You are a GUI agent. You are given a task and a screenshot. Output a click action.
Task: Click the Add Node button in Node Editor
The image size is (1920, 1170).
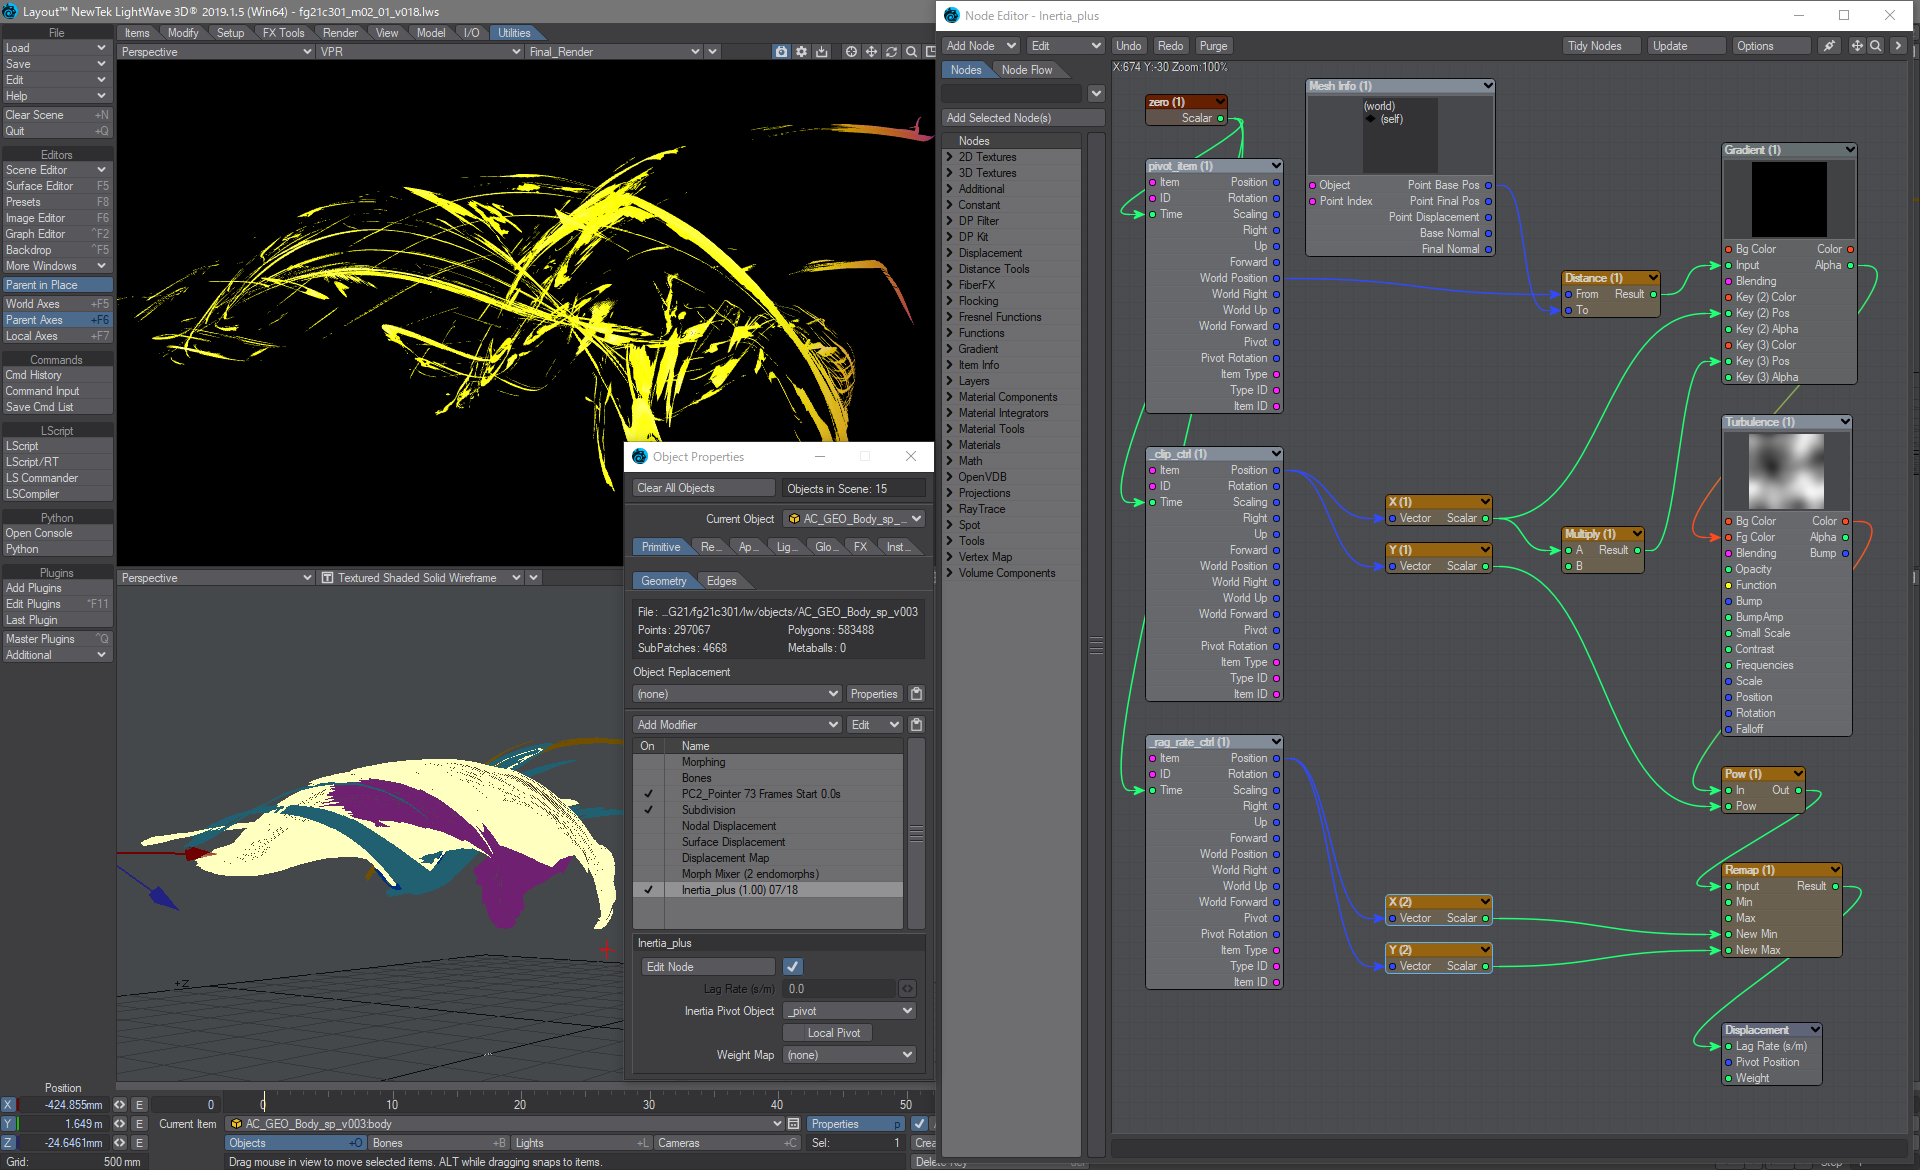tap(979, 47)
